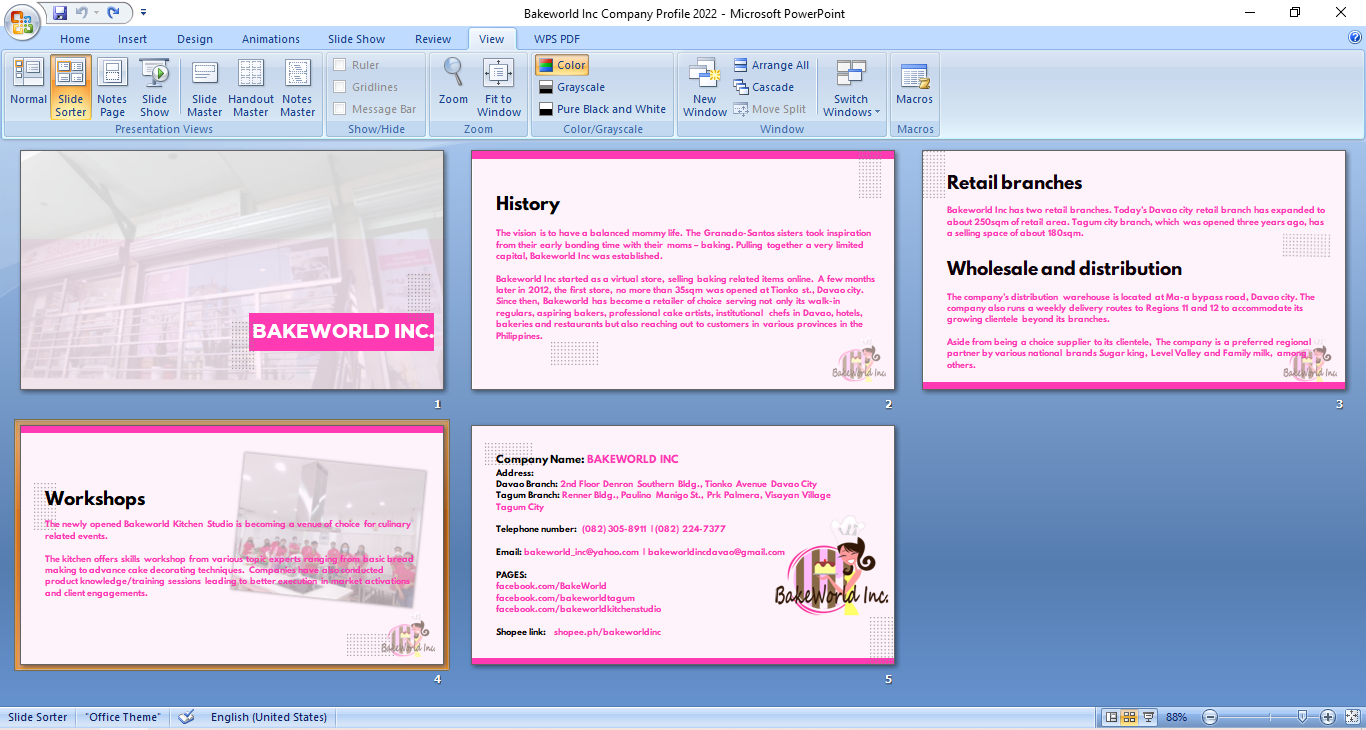Start Slide Show from status bar button
Viewport: 1366px width, 730px height.
pyautogui.click(x=1148, y=717)
